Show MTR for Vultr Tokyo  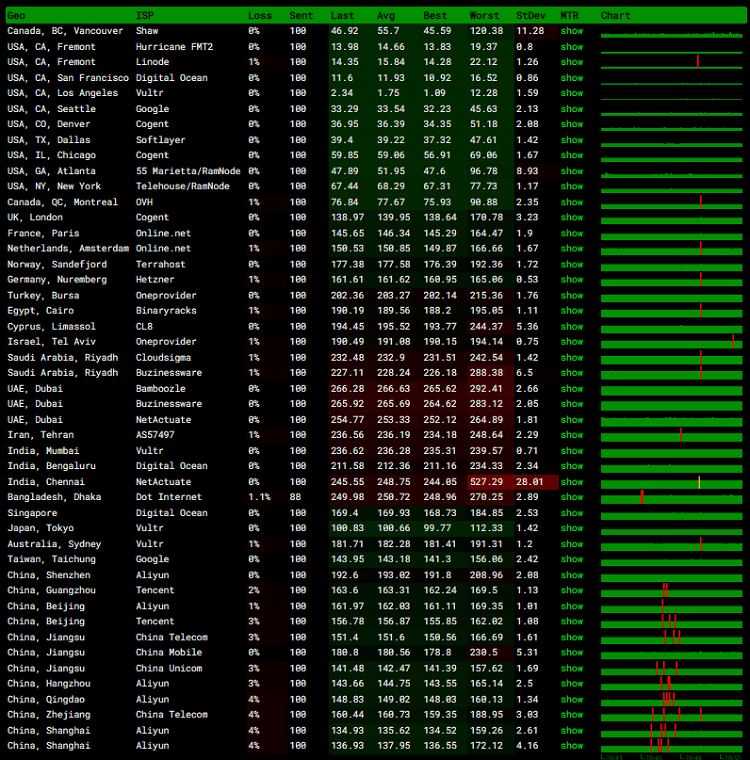[x=572, y=528]
